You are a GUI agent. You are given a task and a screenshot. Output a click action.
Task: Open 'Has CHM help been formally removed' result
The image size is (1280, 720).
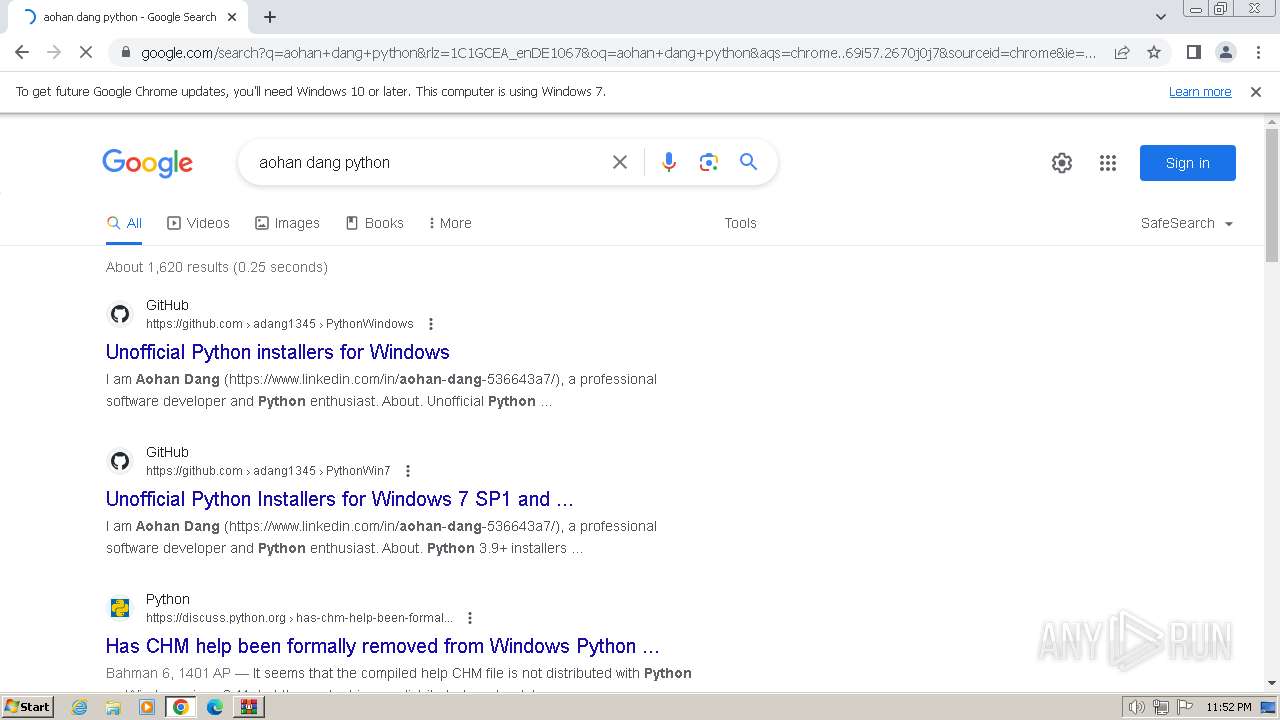coord(383,646)
